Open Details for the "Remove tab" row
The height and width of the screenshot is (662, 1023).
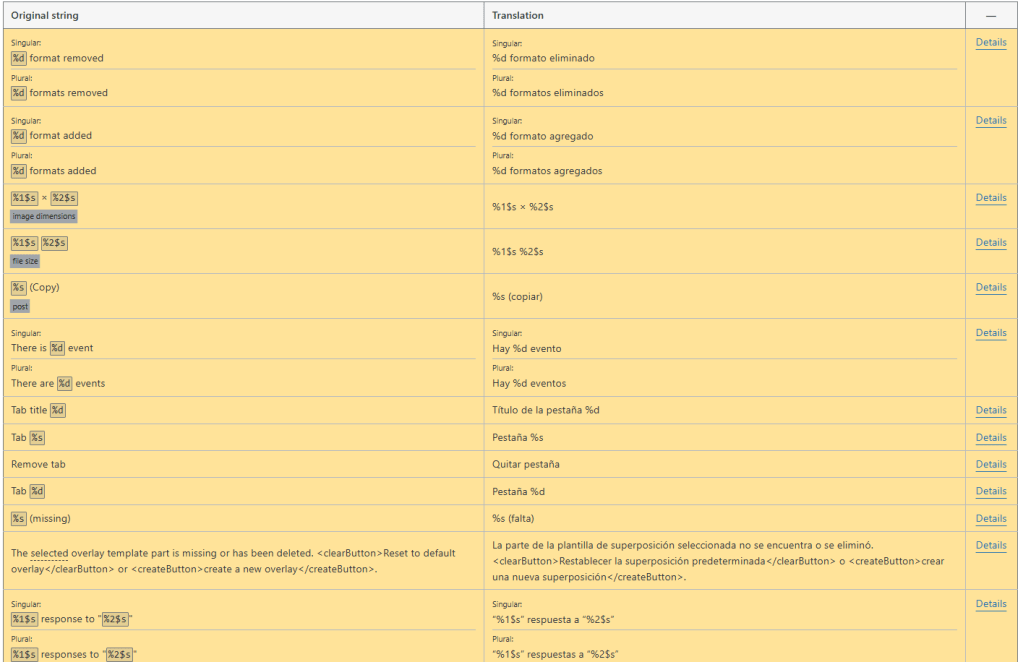click(x=990, y=464)
